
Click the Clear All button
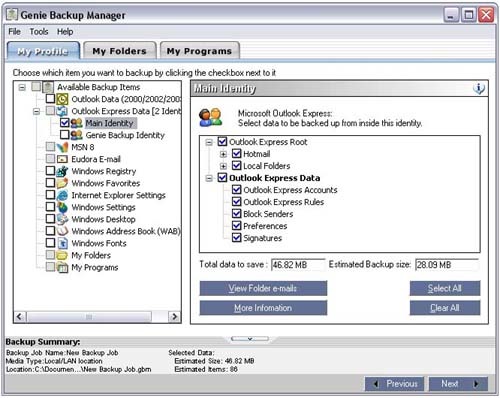[x=445, y=308]
